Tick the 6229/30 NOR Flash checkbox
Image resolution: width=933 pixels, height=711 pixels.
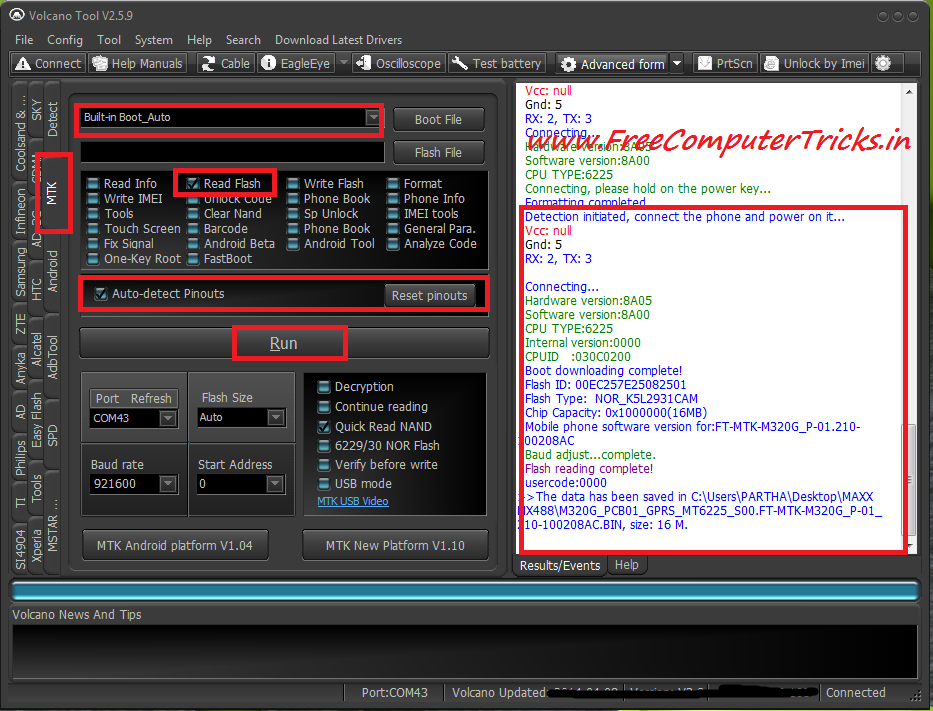point(324,446)
